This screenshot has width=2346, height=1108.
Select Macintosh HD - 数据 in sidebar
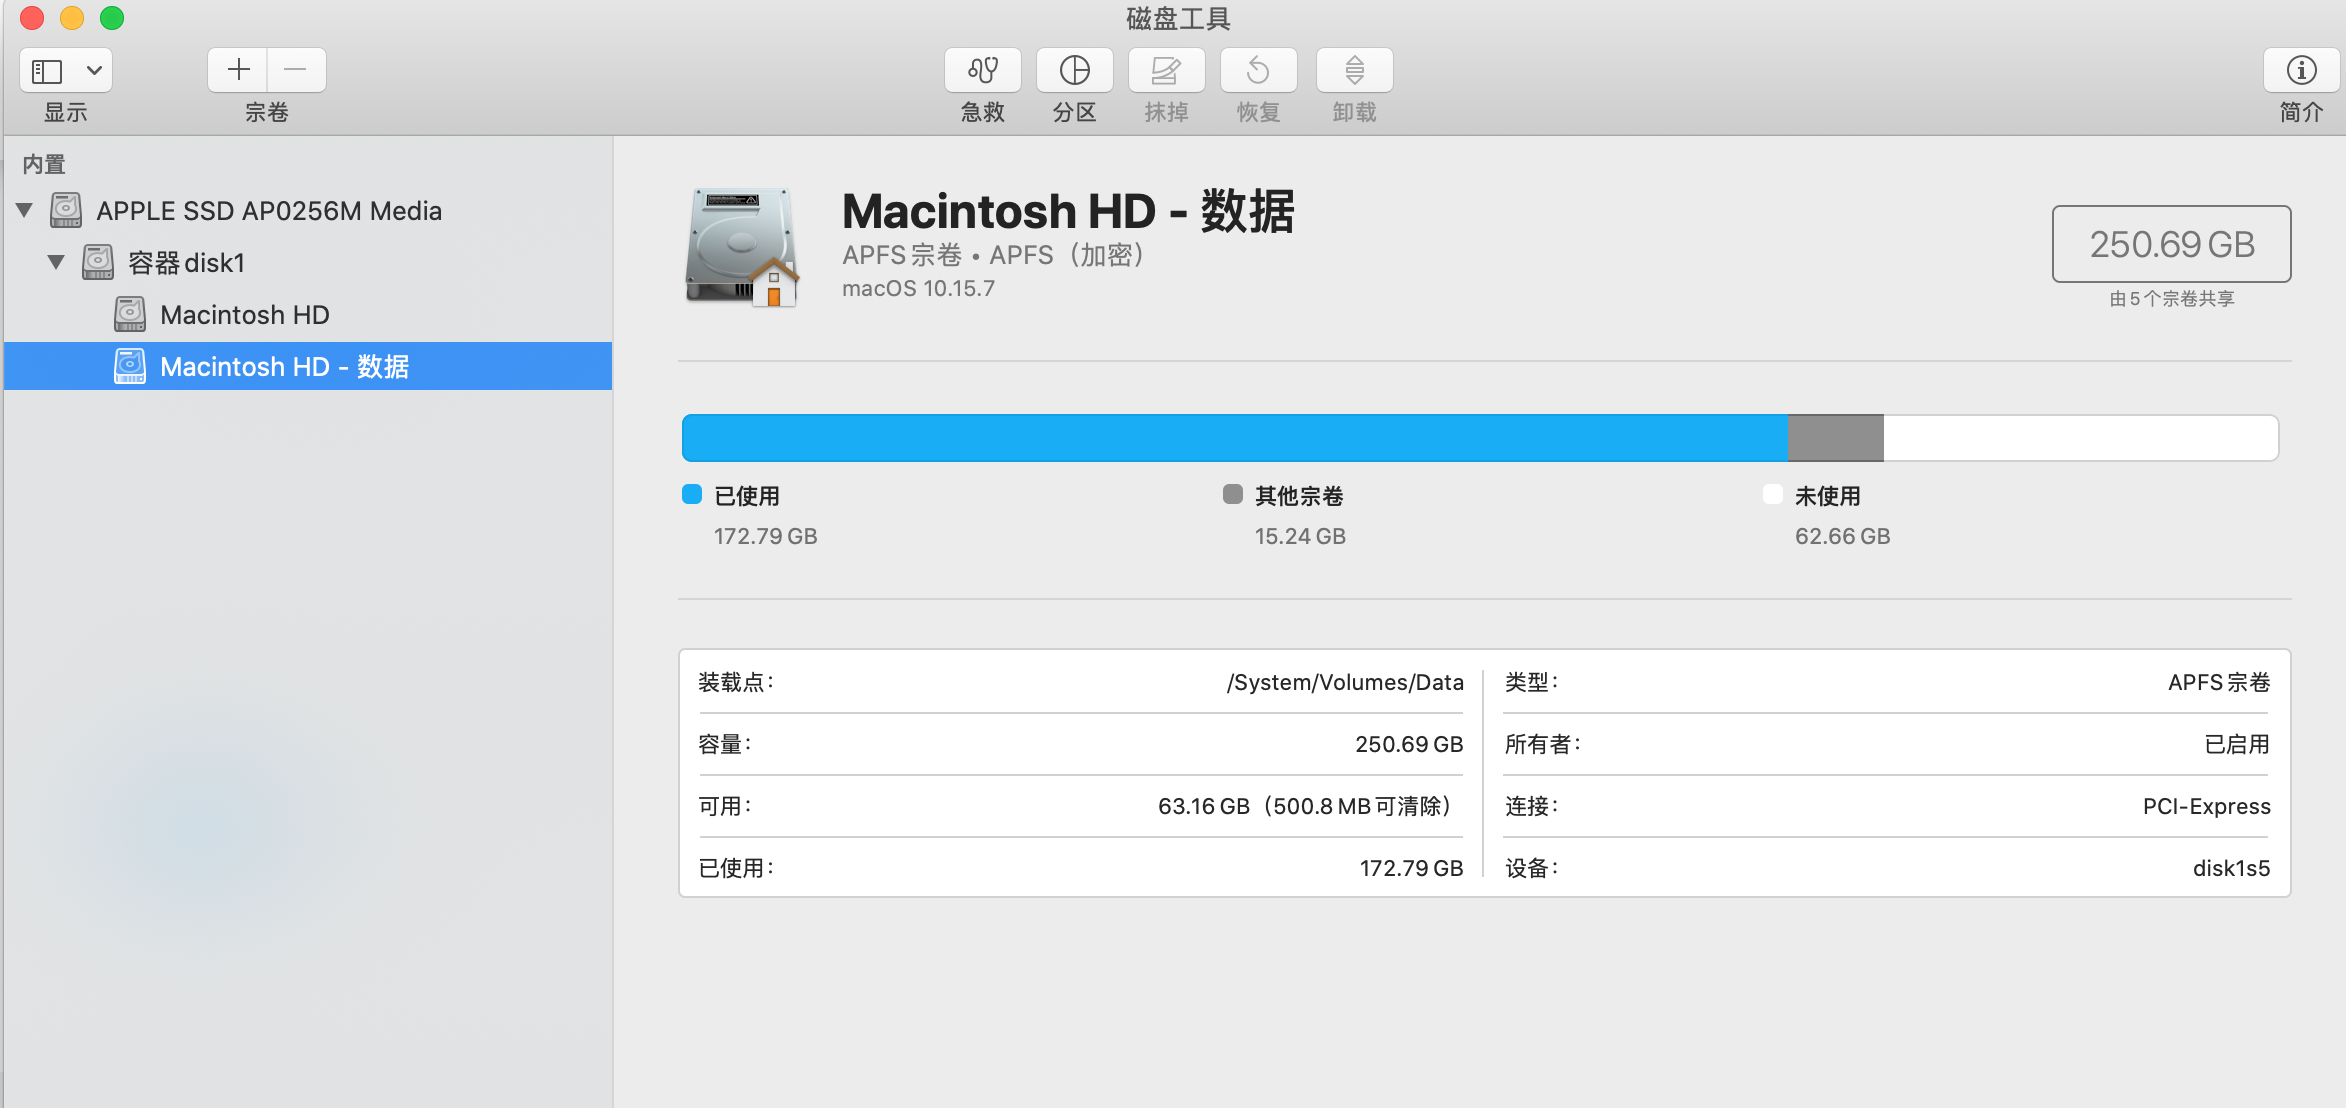coord(284,367)
